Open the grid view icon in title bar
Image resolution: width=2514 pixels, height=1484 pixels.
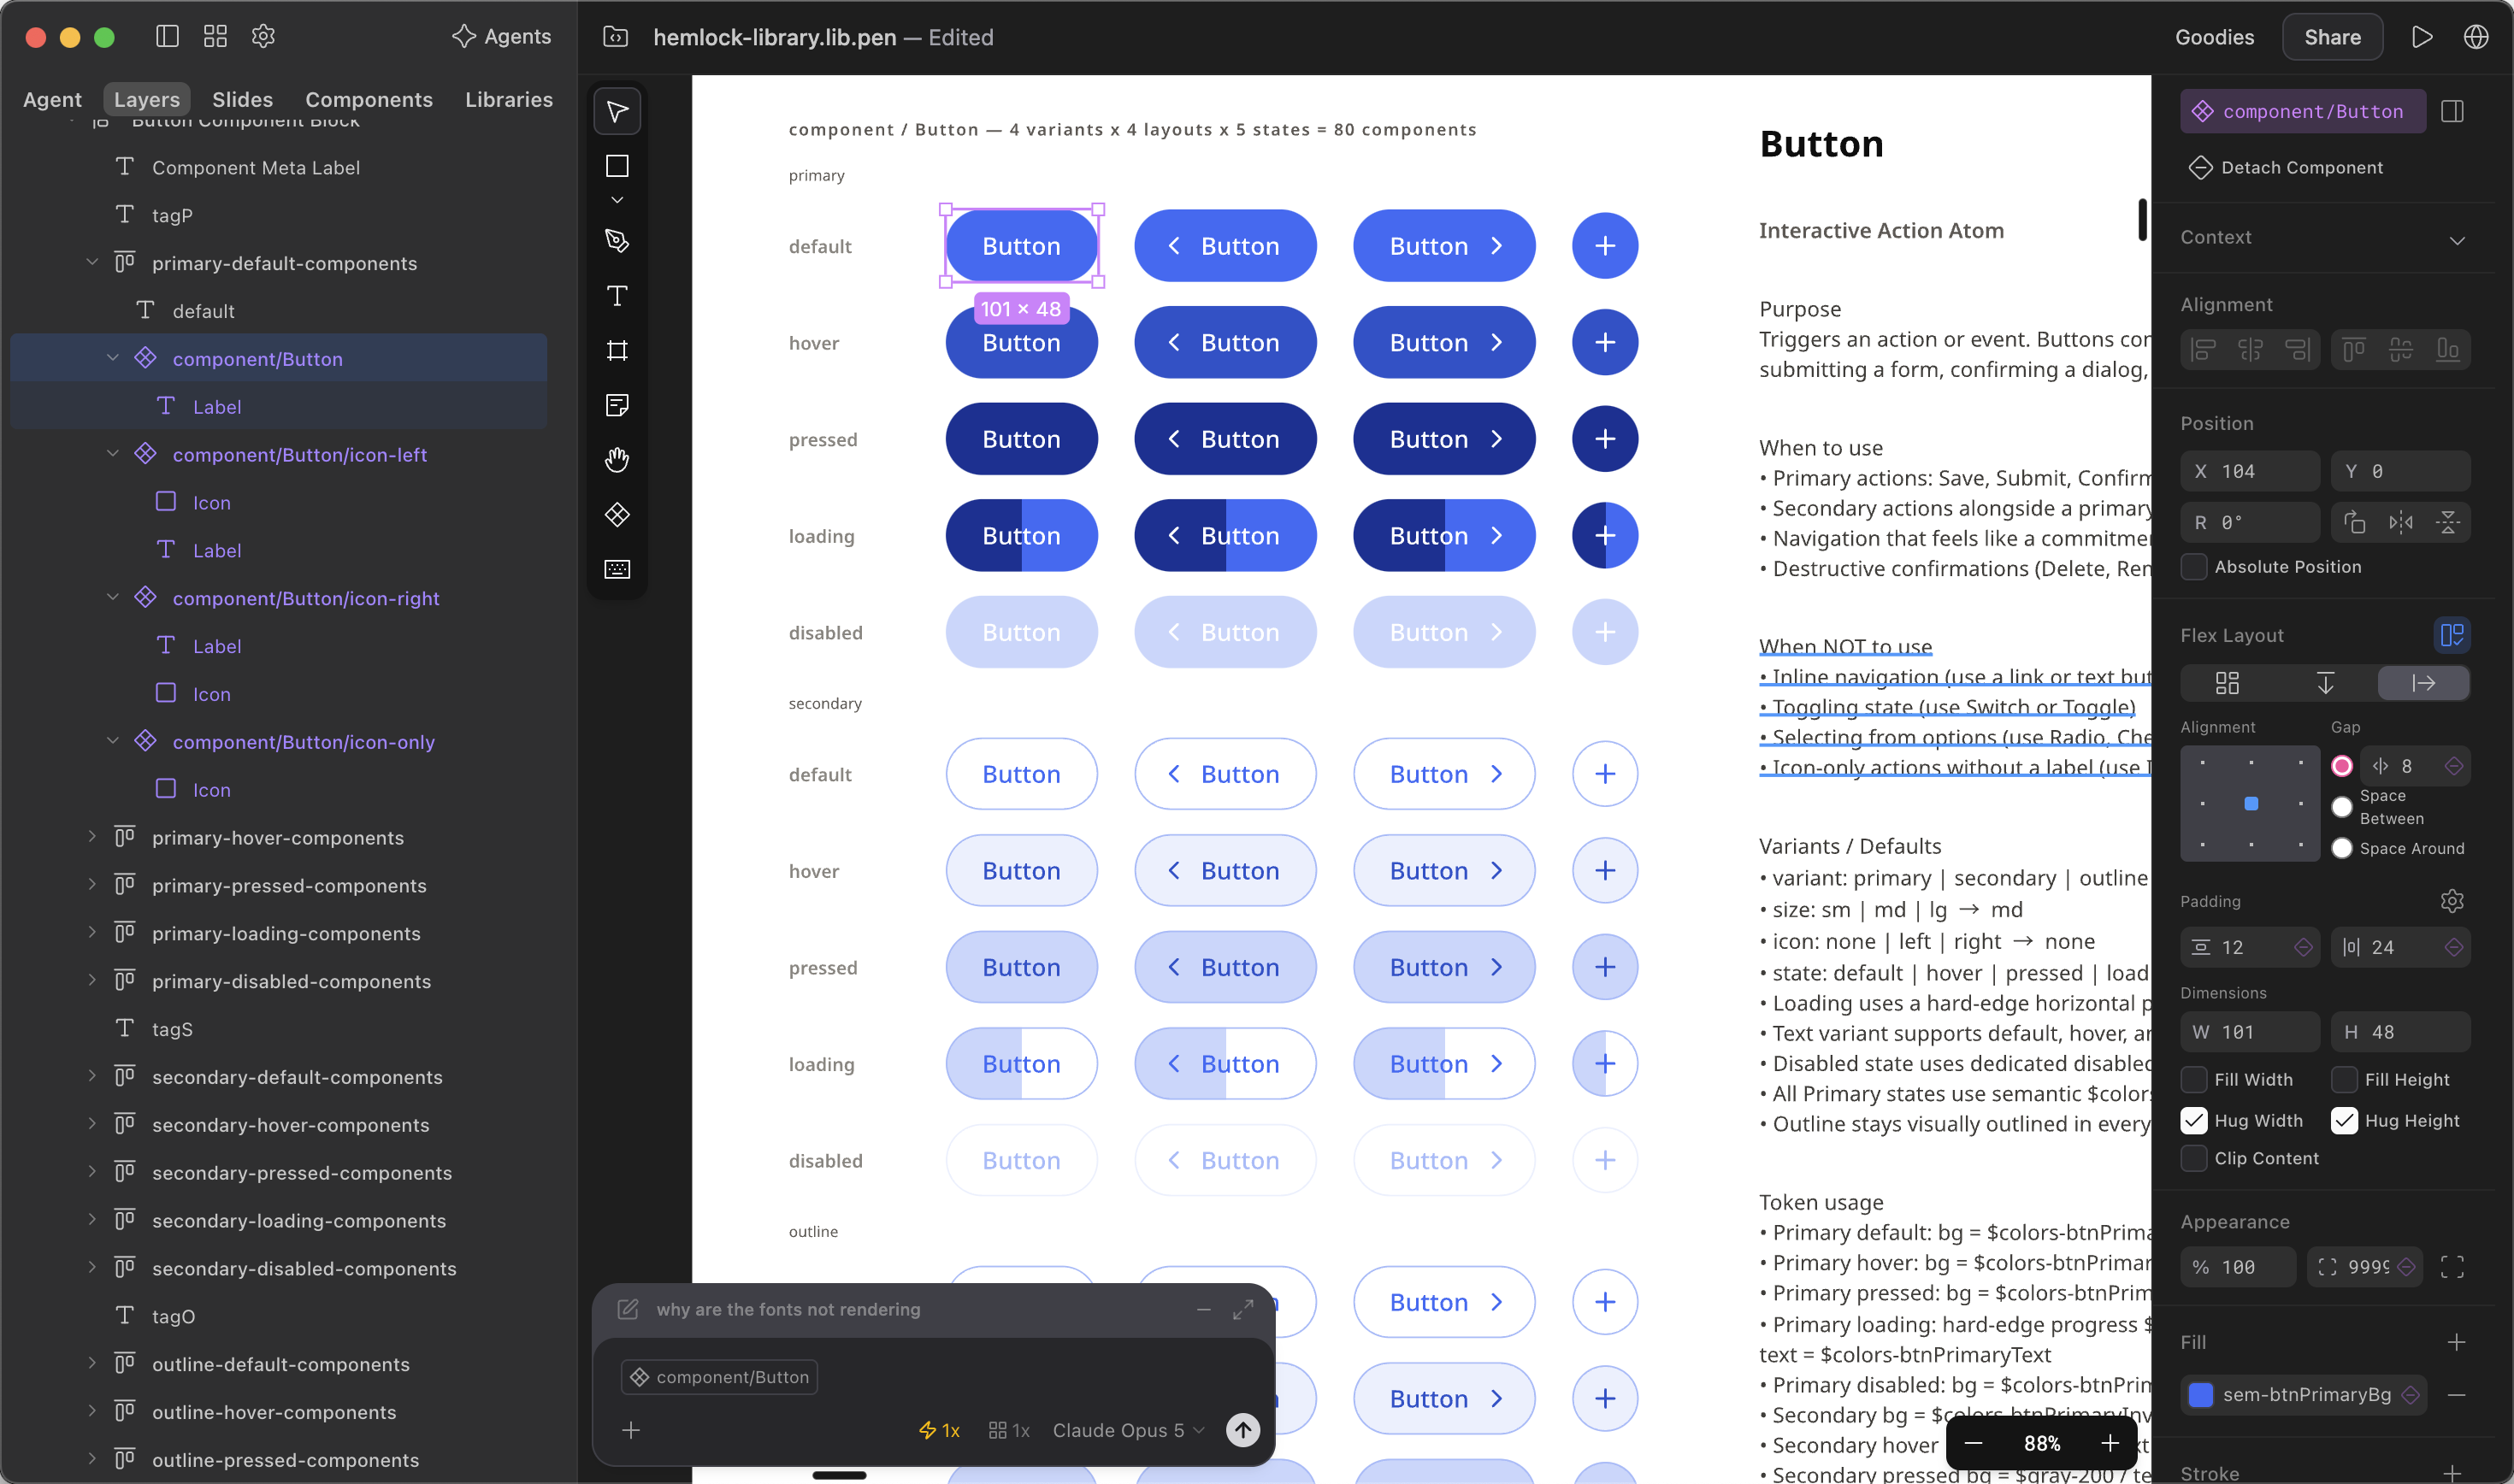[215, 37]
